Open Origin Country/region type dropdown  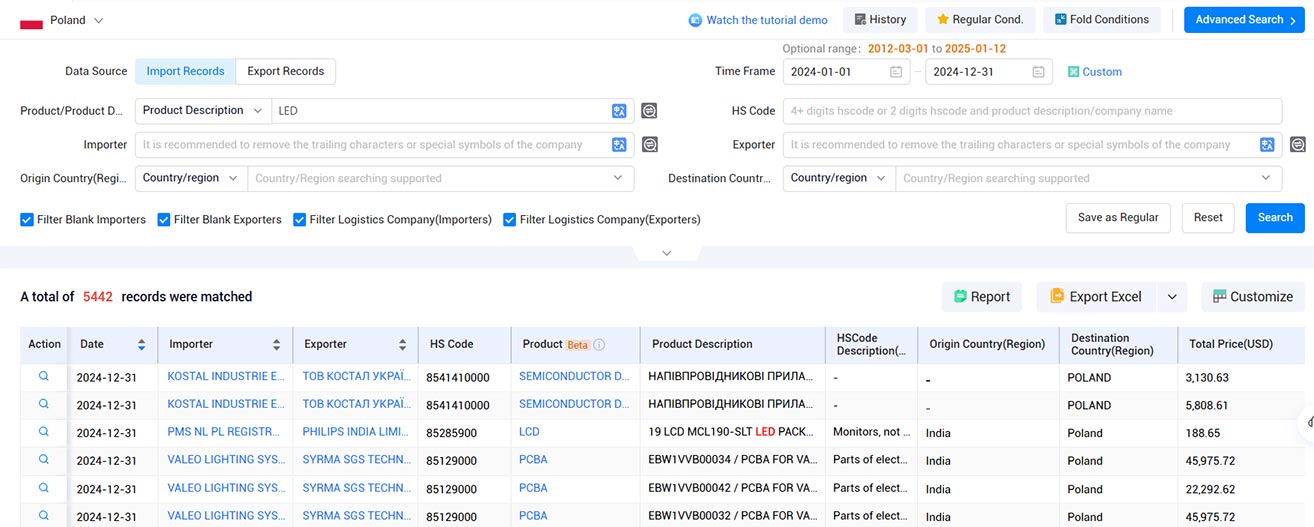(191, 179)
